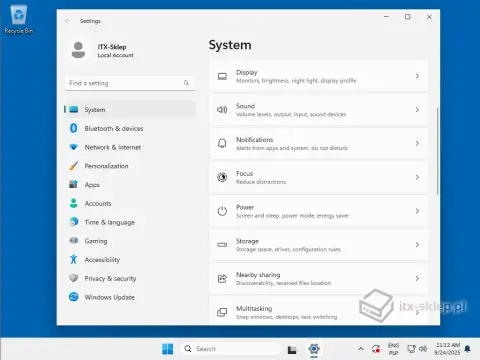Switch to Personalization settings
Image resolution: width=480 pixels, height=360 pixels.
[x=130, y=166]
